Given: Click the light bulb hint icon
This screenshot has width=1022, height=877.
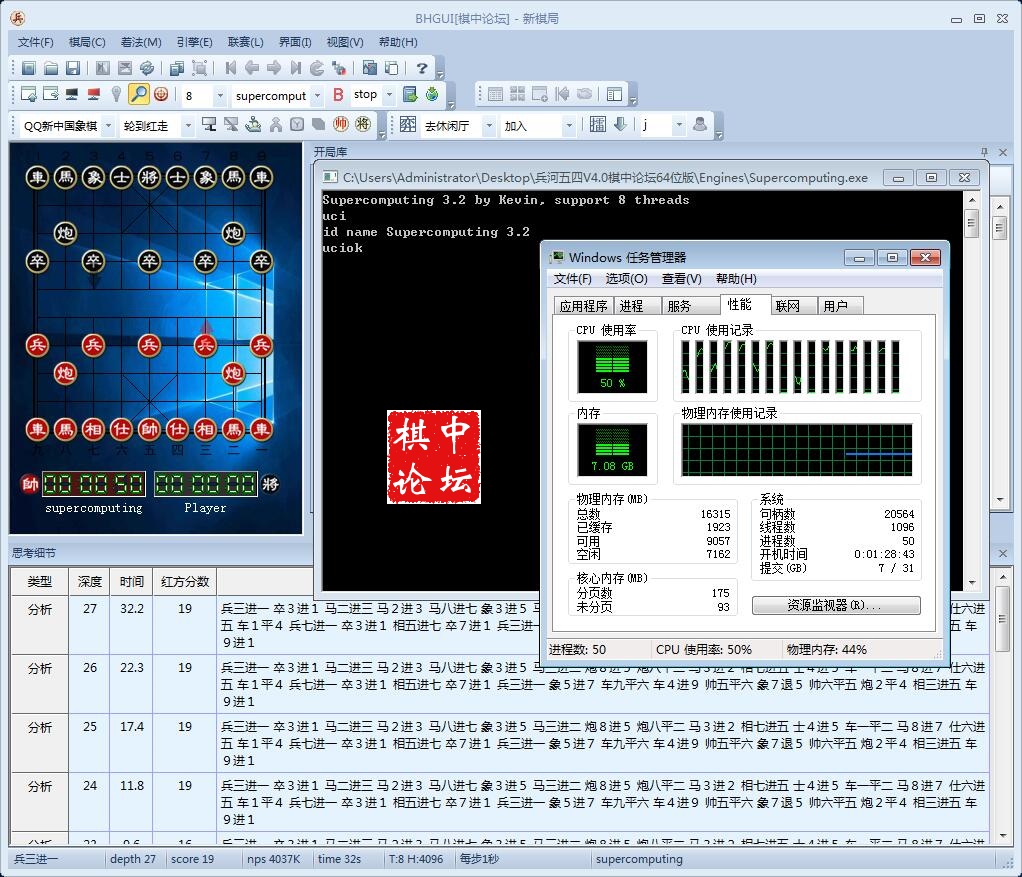Looking at the screenshot, I should coord(116,94).
